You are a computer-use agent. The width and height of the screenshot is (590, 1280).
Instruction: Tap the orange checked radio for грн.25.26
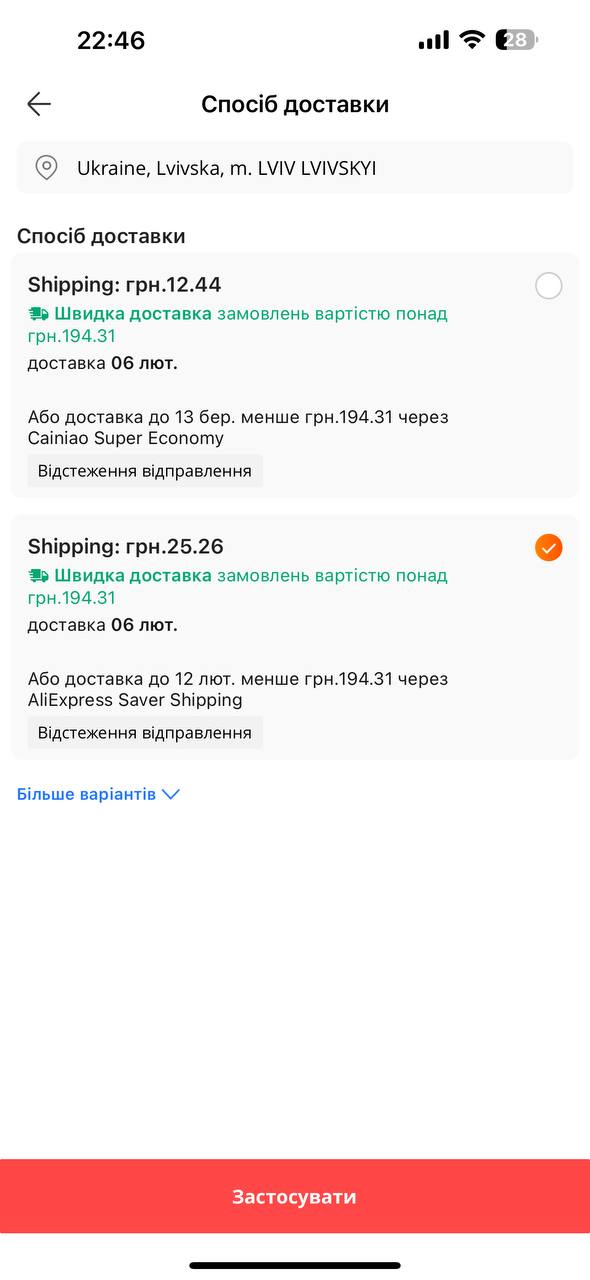(548, 548)
